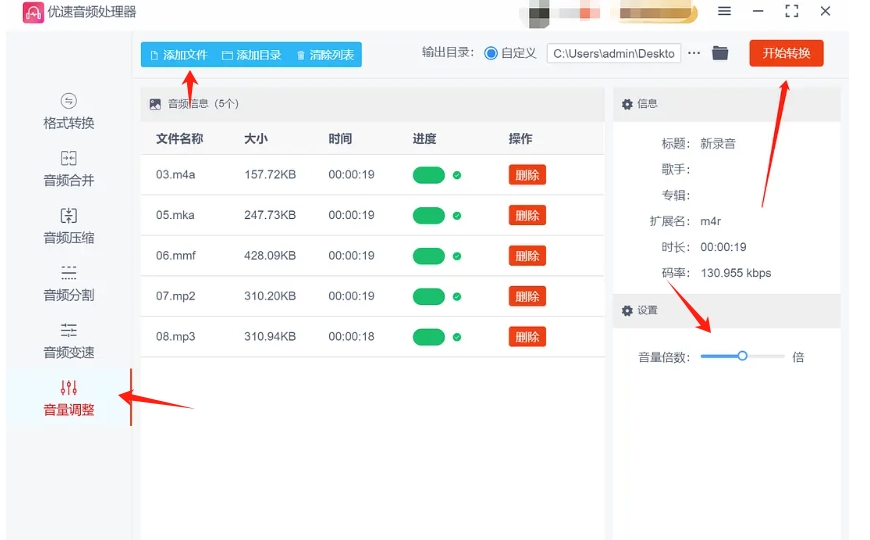Adjust the 音量倍数 volume slider handle
Image resolution: width=870 pixels, height=540 pixels.
click(742, 356)
